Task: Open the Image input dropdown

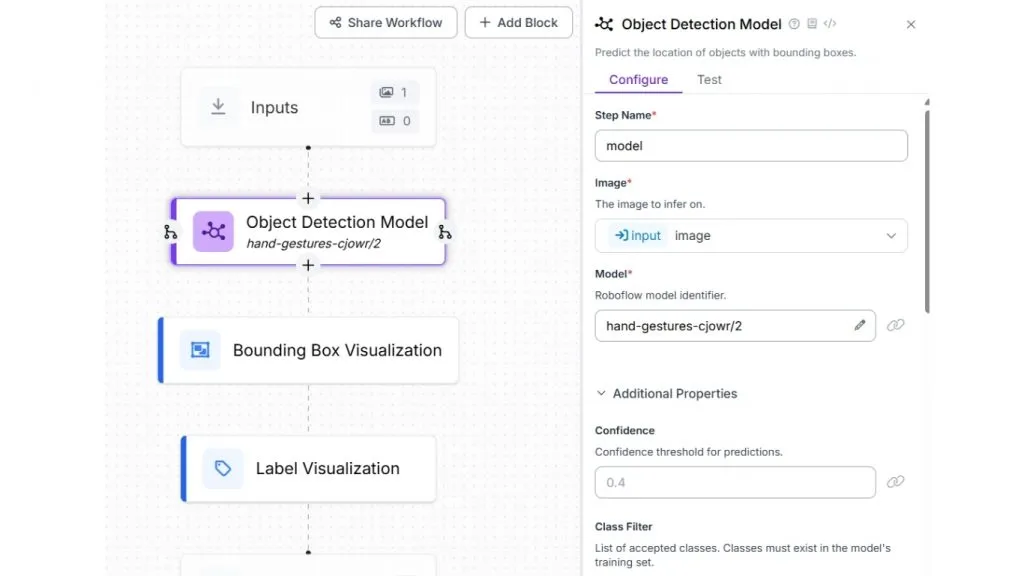Action: [751, 236]
